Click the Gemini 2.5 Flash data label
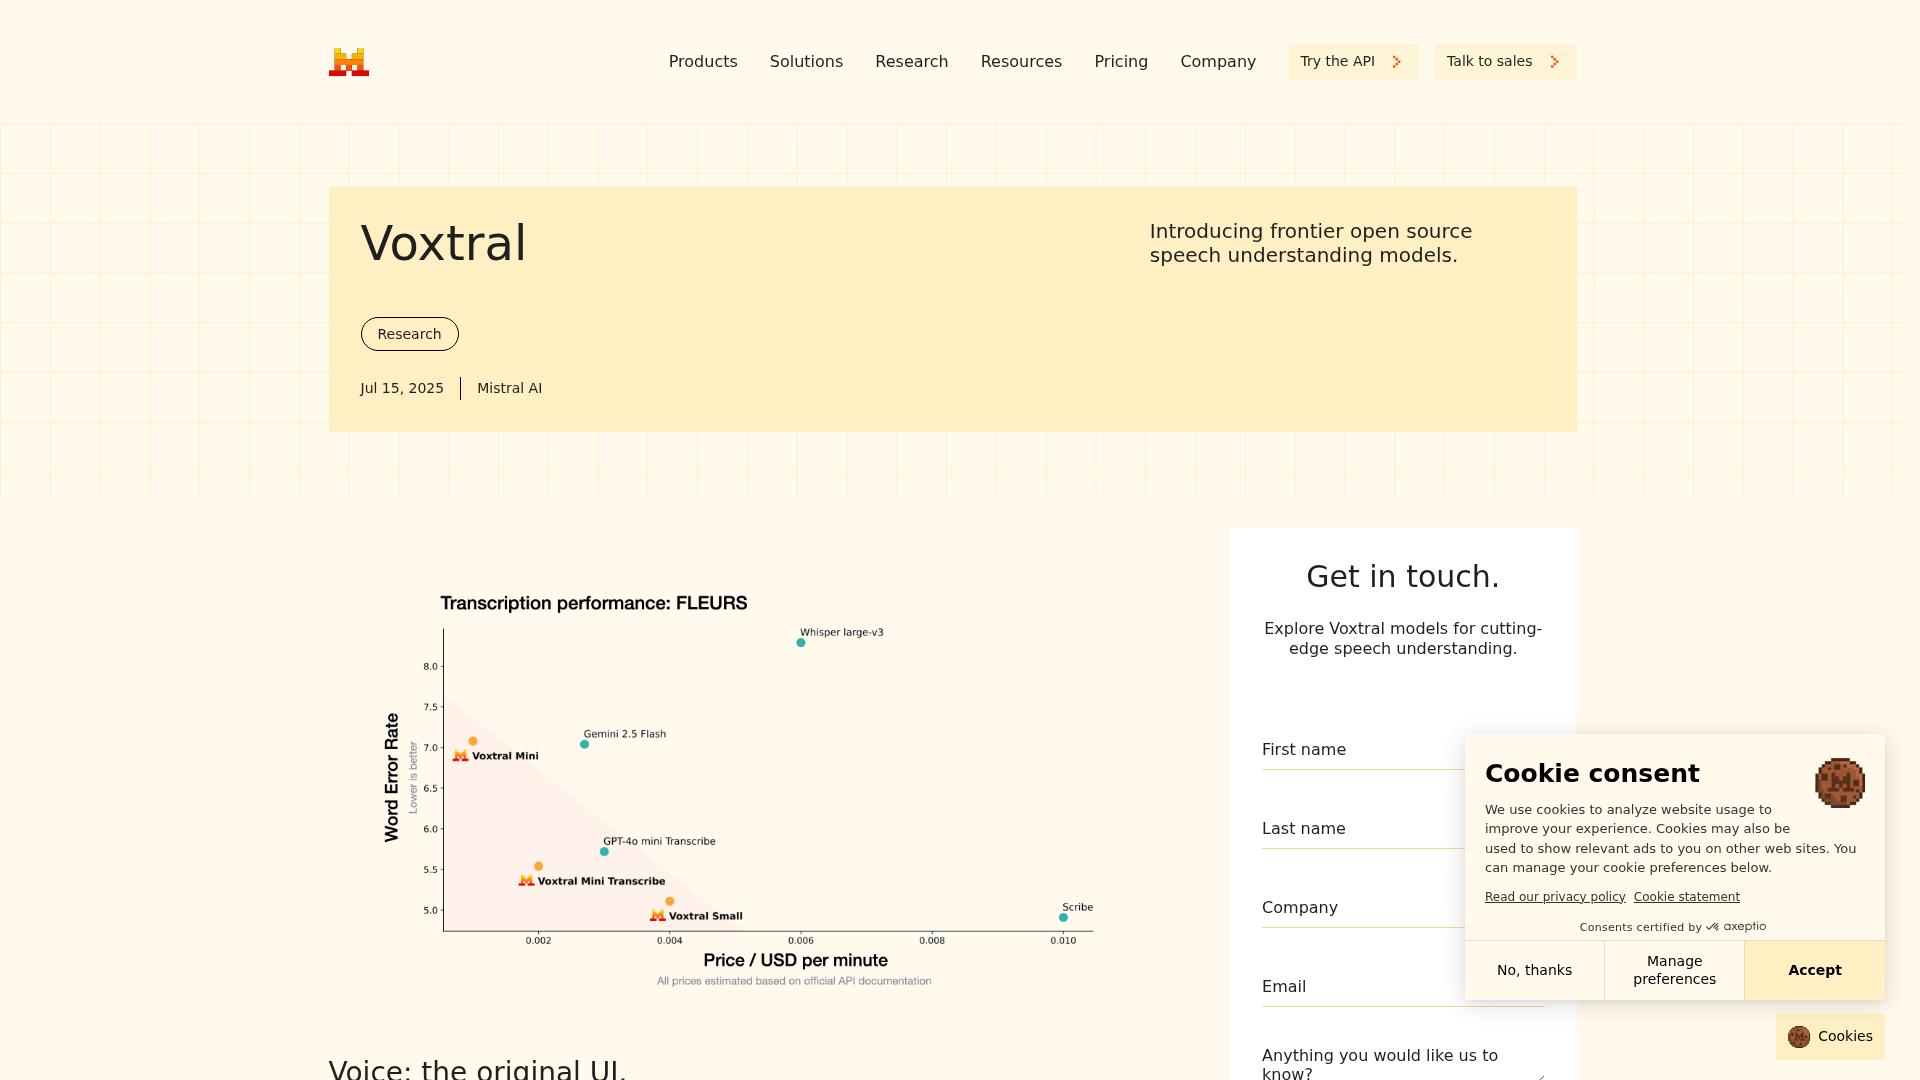 (625, 734)
